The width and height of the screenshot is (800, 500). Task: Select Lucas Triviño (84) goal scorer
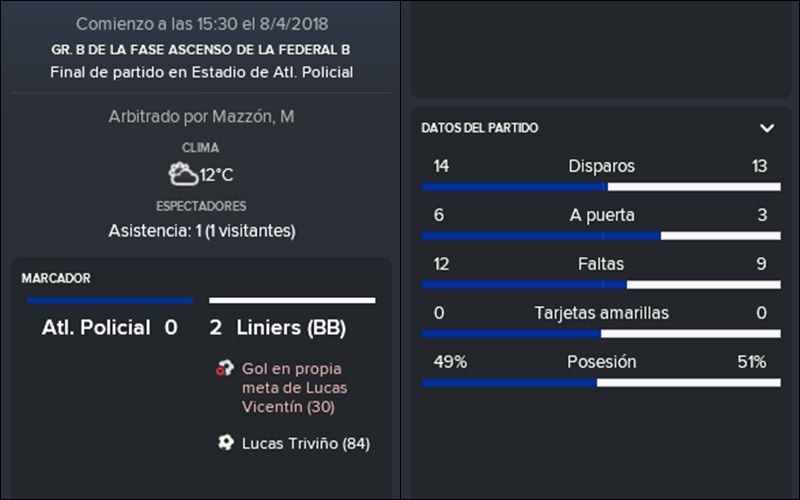[306, 443]
